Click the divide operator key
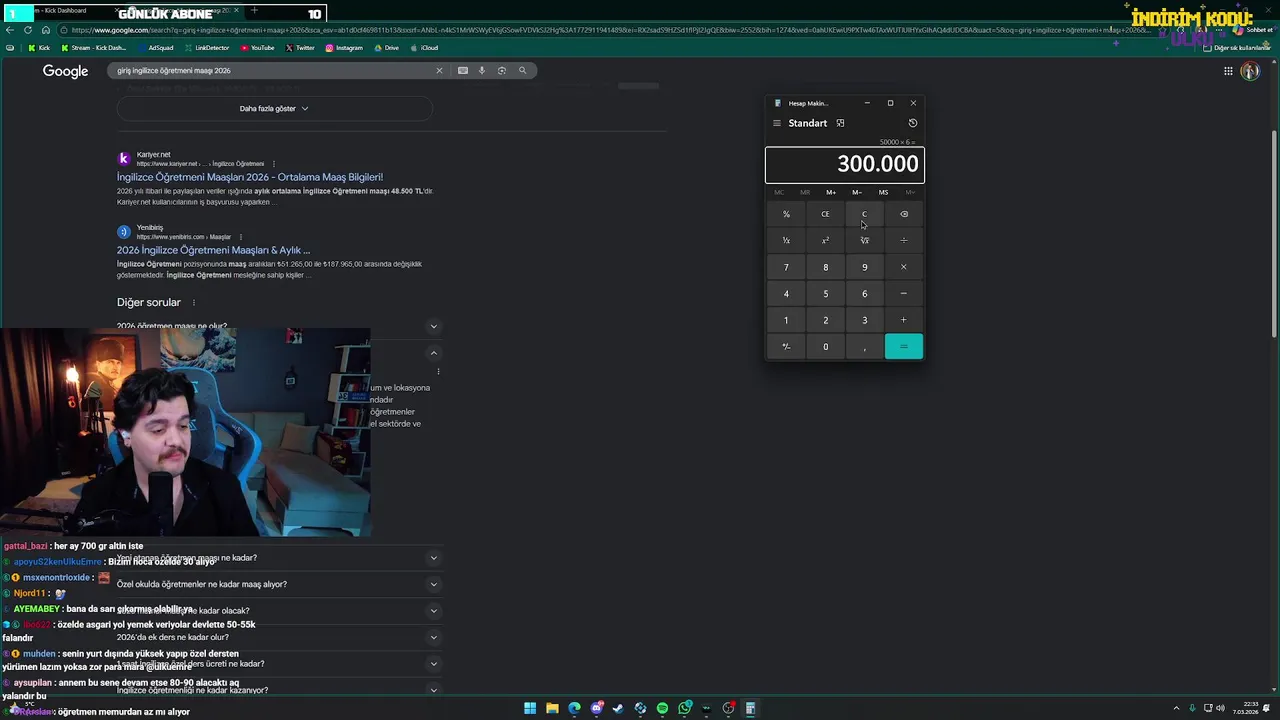Image resolution: width=1280 pixels, height=720 pixels. (904, 240)
